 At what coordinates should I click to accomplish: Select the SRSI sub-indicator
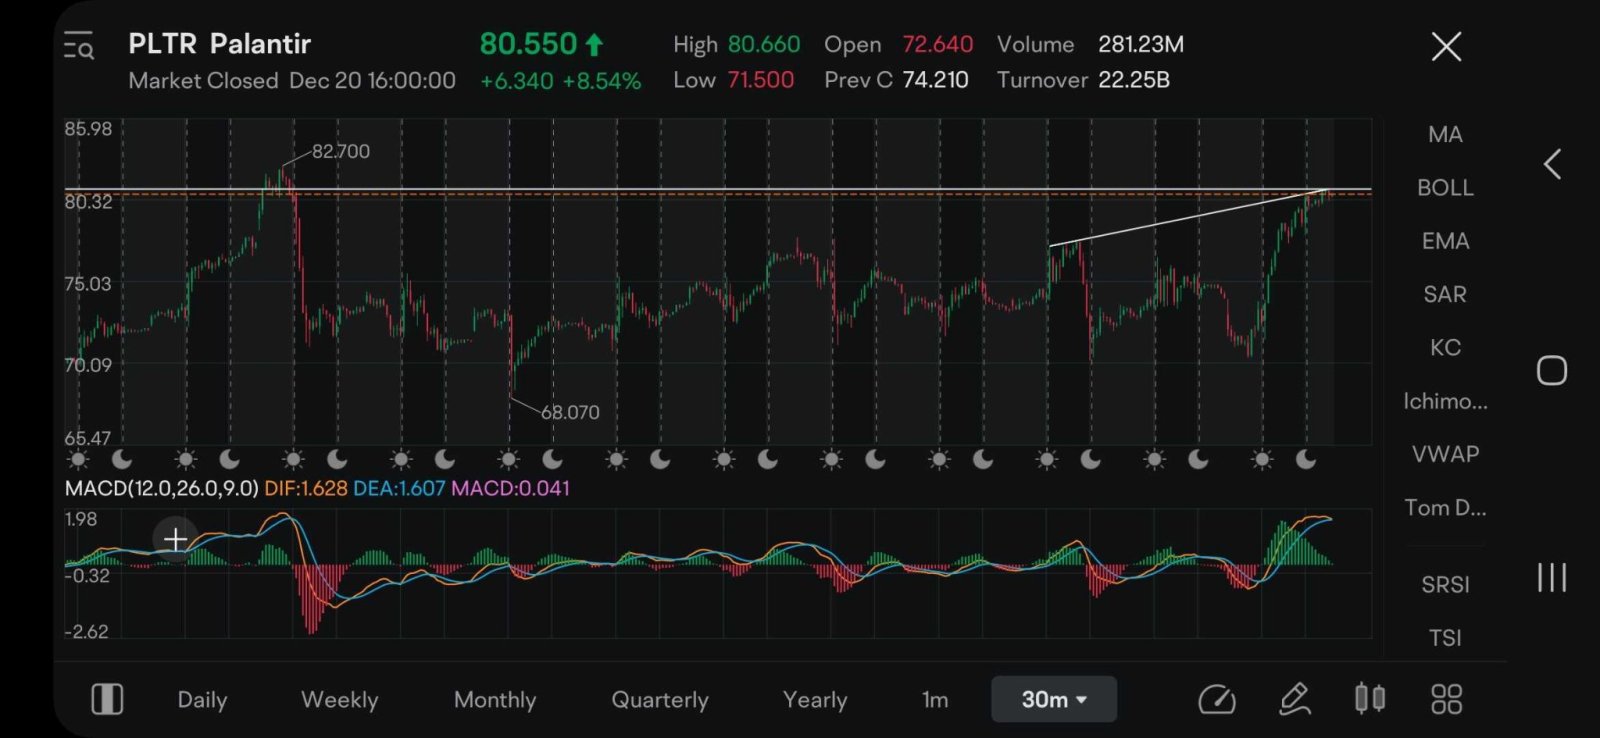point(1445,584)
